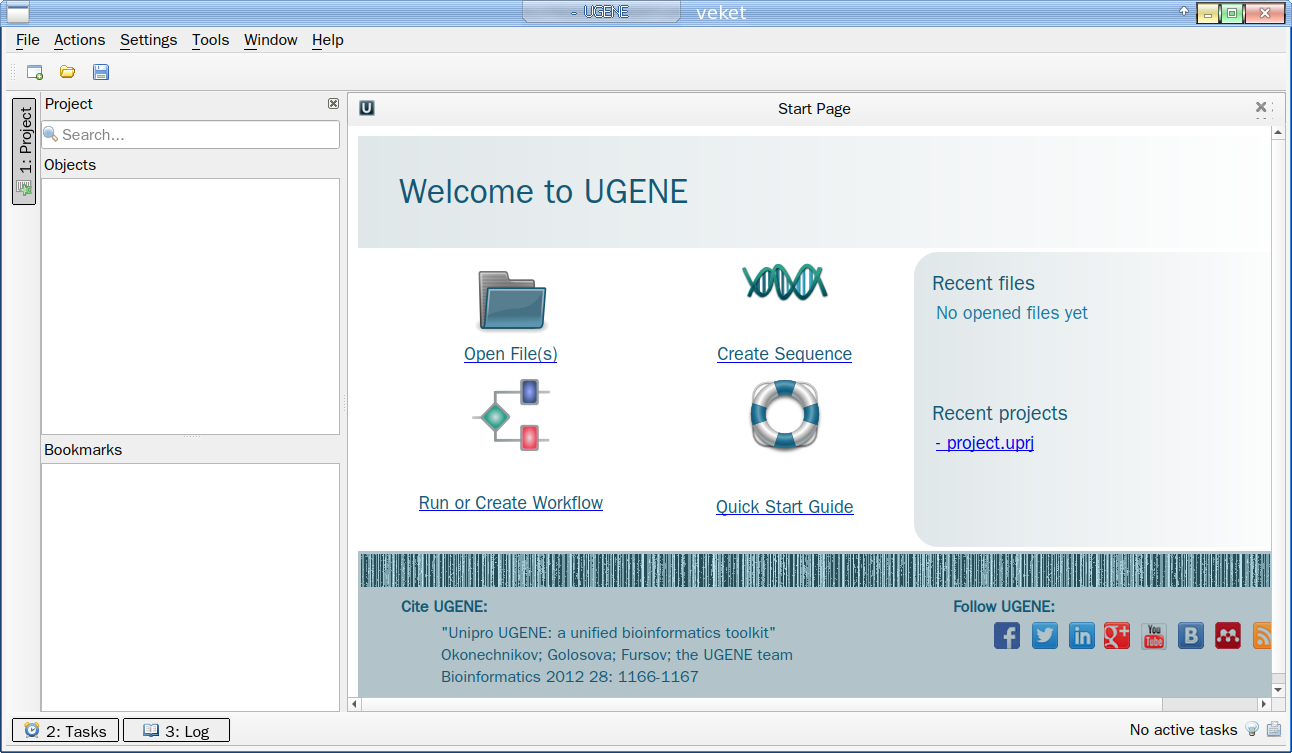Open the recent project.uprj link
Image resolution: width=1292 pixels, height=753 pixels.
pyautogui.click(x=985, y=443)
